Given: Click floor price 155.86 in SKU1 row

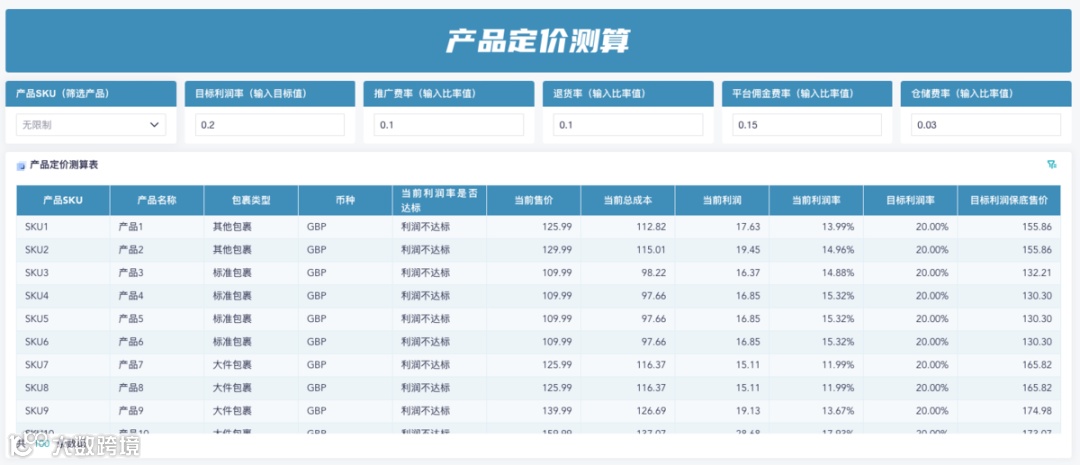Looking at the screenshot, I should pos(1037,226).
